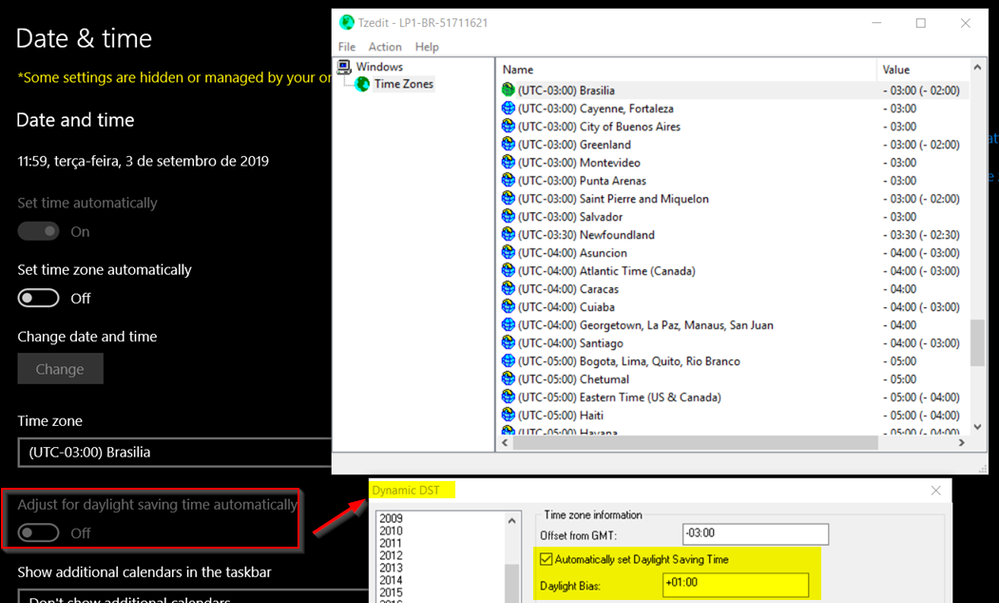The height and width of the screenshot is (603, 999).
Task: Click the globe icon beside Punta Arenas
Action: click(x=508, y=180)
